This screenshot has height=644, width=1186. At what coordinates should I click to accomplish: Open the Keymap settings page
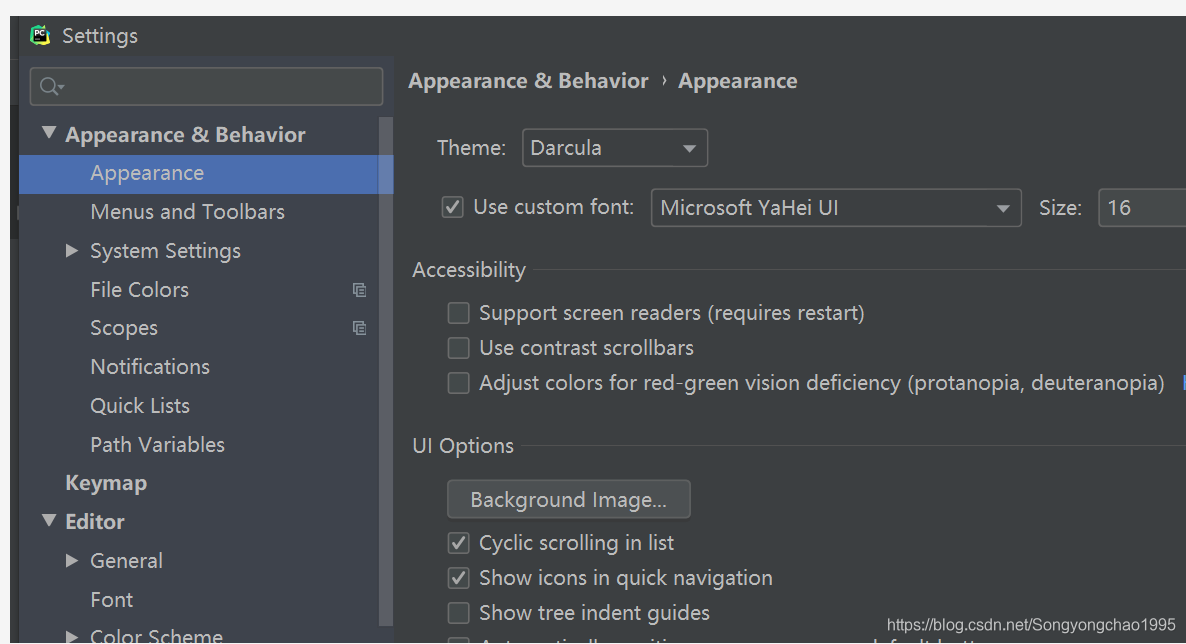pos(106,483)
